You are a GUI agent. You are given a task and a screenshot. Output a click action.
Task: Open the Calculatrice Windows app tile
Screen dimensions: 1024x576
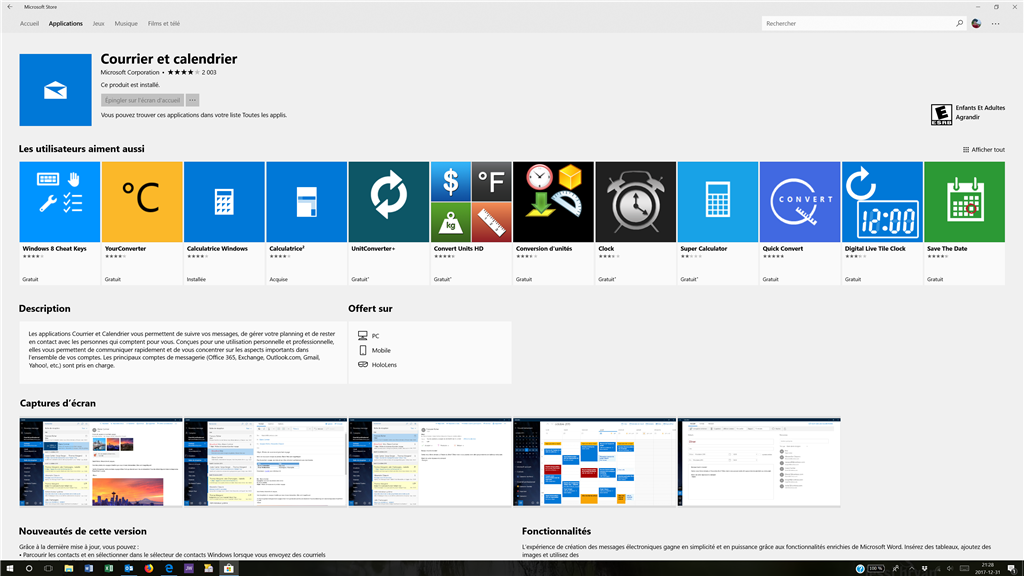click(224, 223)
